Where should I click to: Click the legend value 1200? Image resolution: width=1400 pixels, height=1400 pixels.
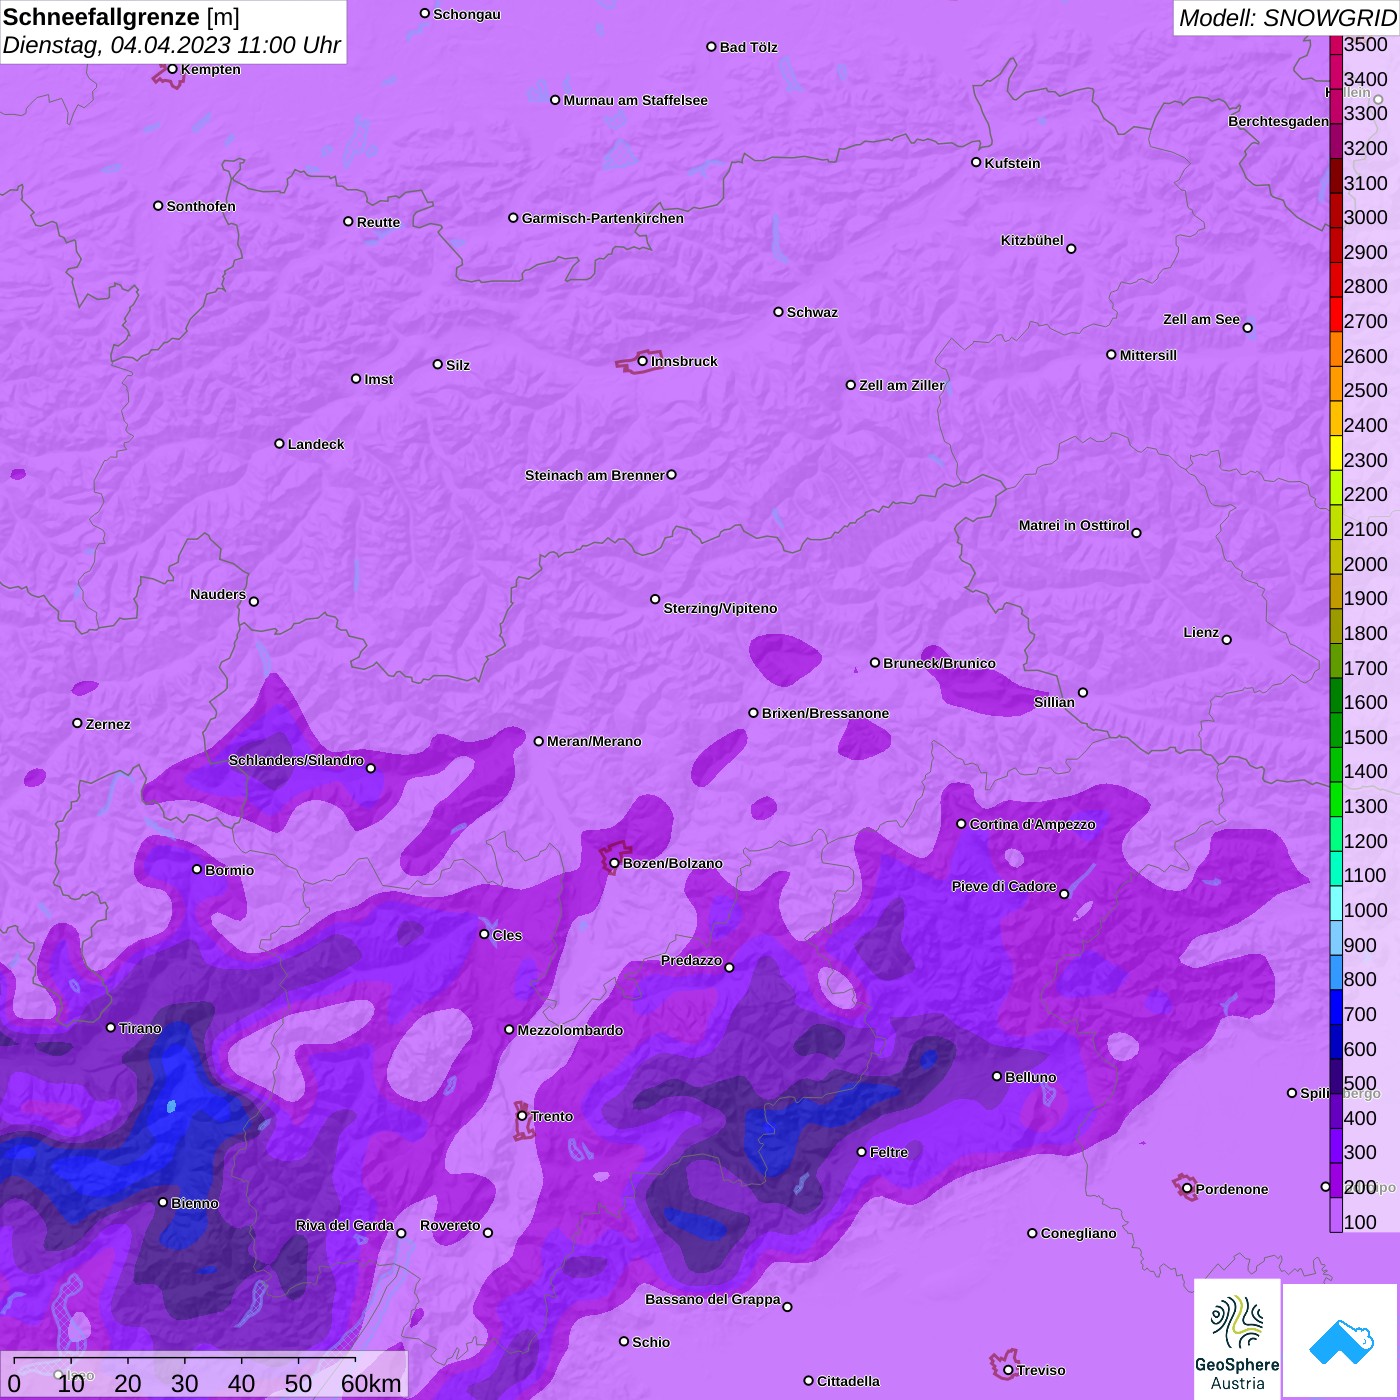(x=1366, y=841)
